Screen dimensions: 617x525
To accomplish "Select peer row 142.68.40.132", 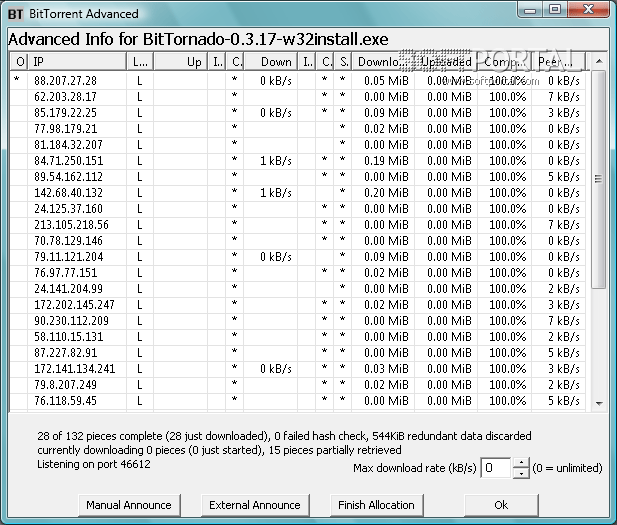I will pyautogui.click(x=298, y=193).
